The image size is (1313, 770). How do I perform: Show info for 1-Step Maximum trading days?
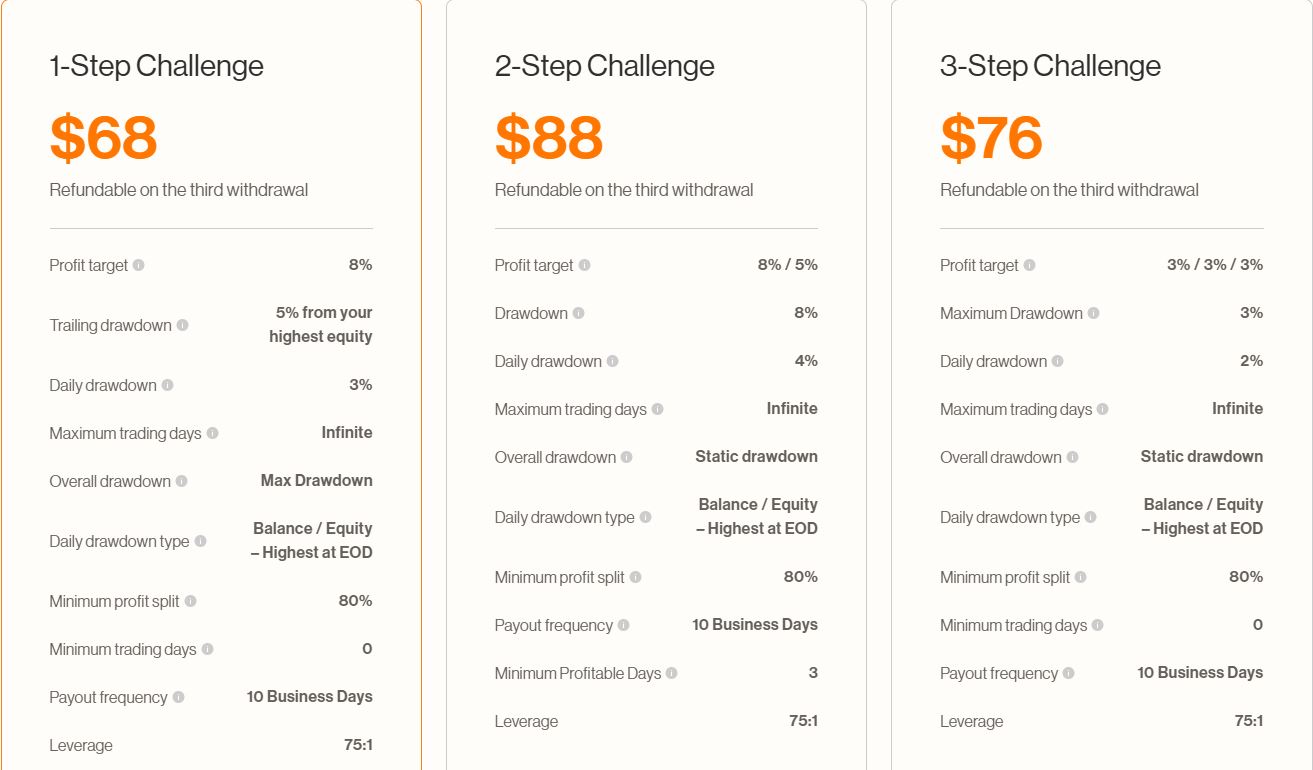(x=212, y=433)
